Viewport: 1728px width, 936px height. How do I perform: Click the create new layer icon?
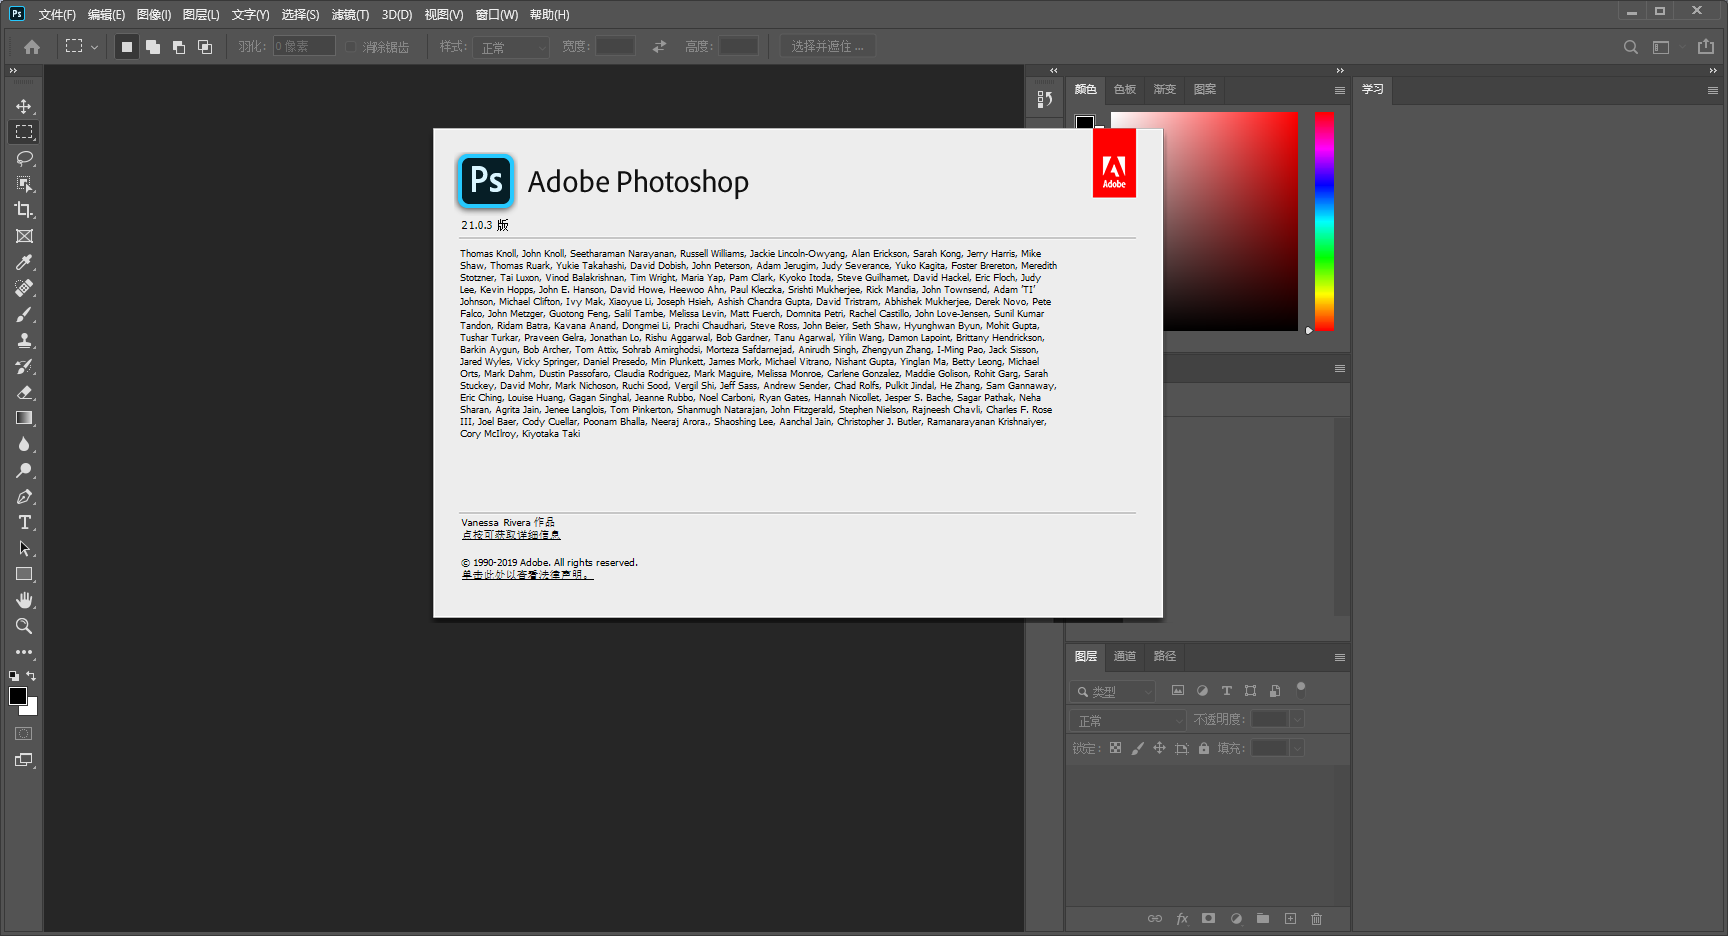1290,918
